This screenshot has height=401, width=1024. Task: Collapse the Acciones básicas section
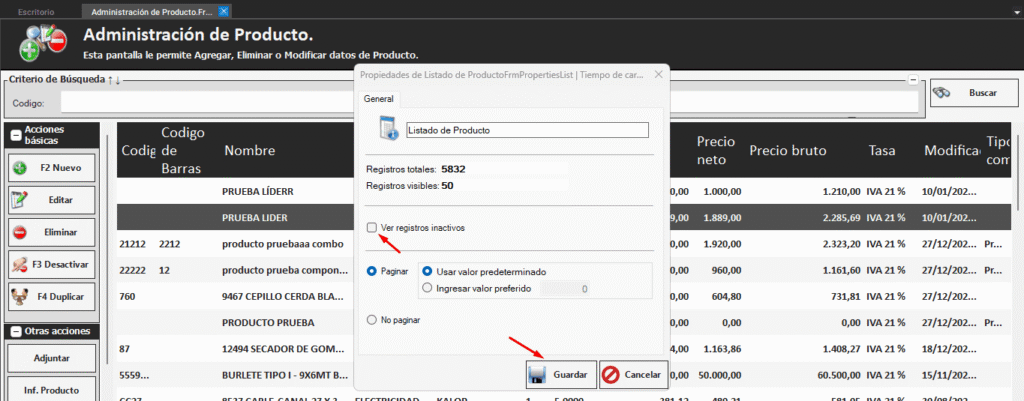pyautogui.click(x=16, y=135)
